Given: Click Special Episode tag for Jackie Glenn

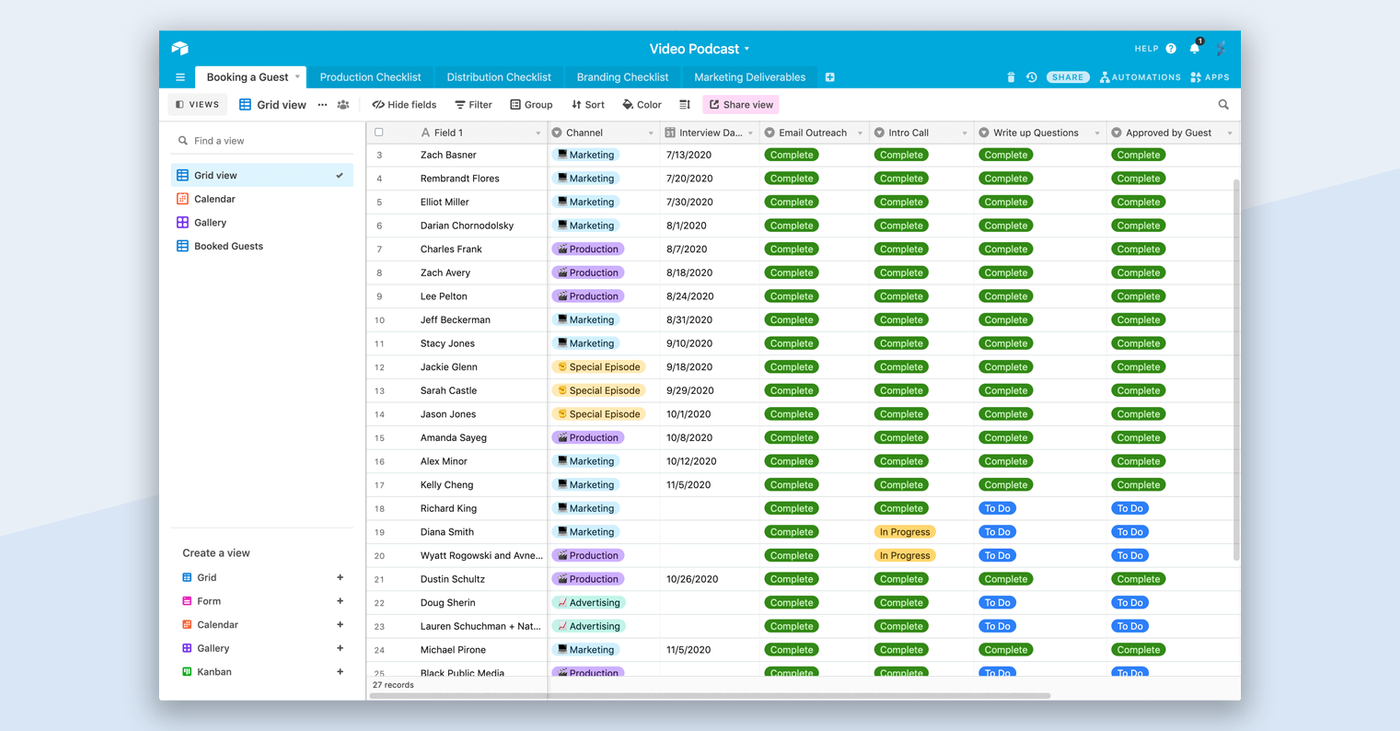Looking at the screenshot, I should coord(598,367).
